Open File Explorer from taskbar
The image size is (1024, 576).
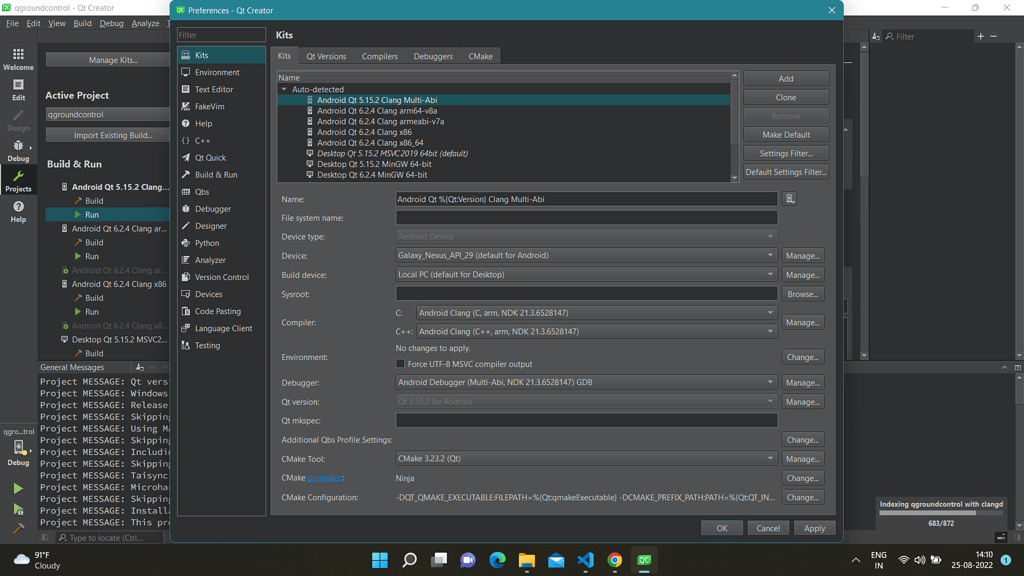point(526,560)
